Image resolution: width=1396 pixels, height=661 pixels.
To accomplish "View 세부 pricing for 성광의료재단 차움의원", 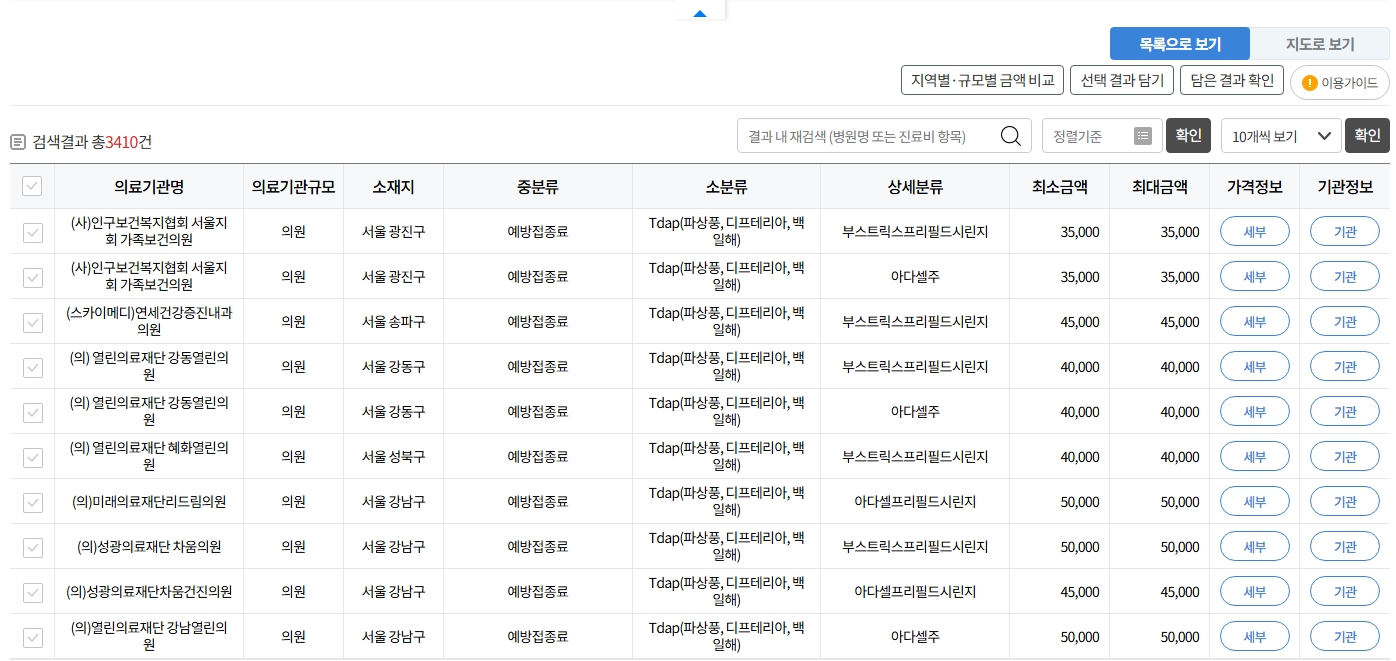I will pos(1255,546).
